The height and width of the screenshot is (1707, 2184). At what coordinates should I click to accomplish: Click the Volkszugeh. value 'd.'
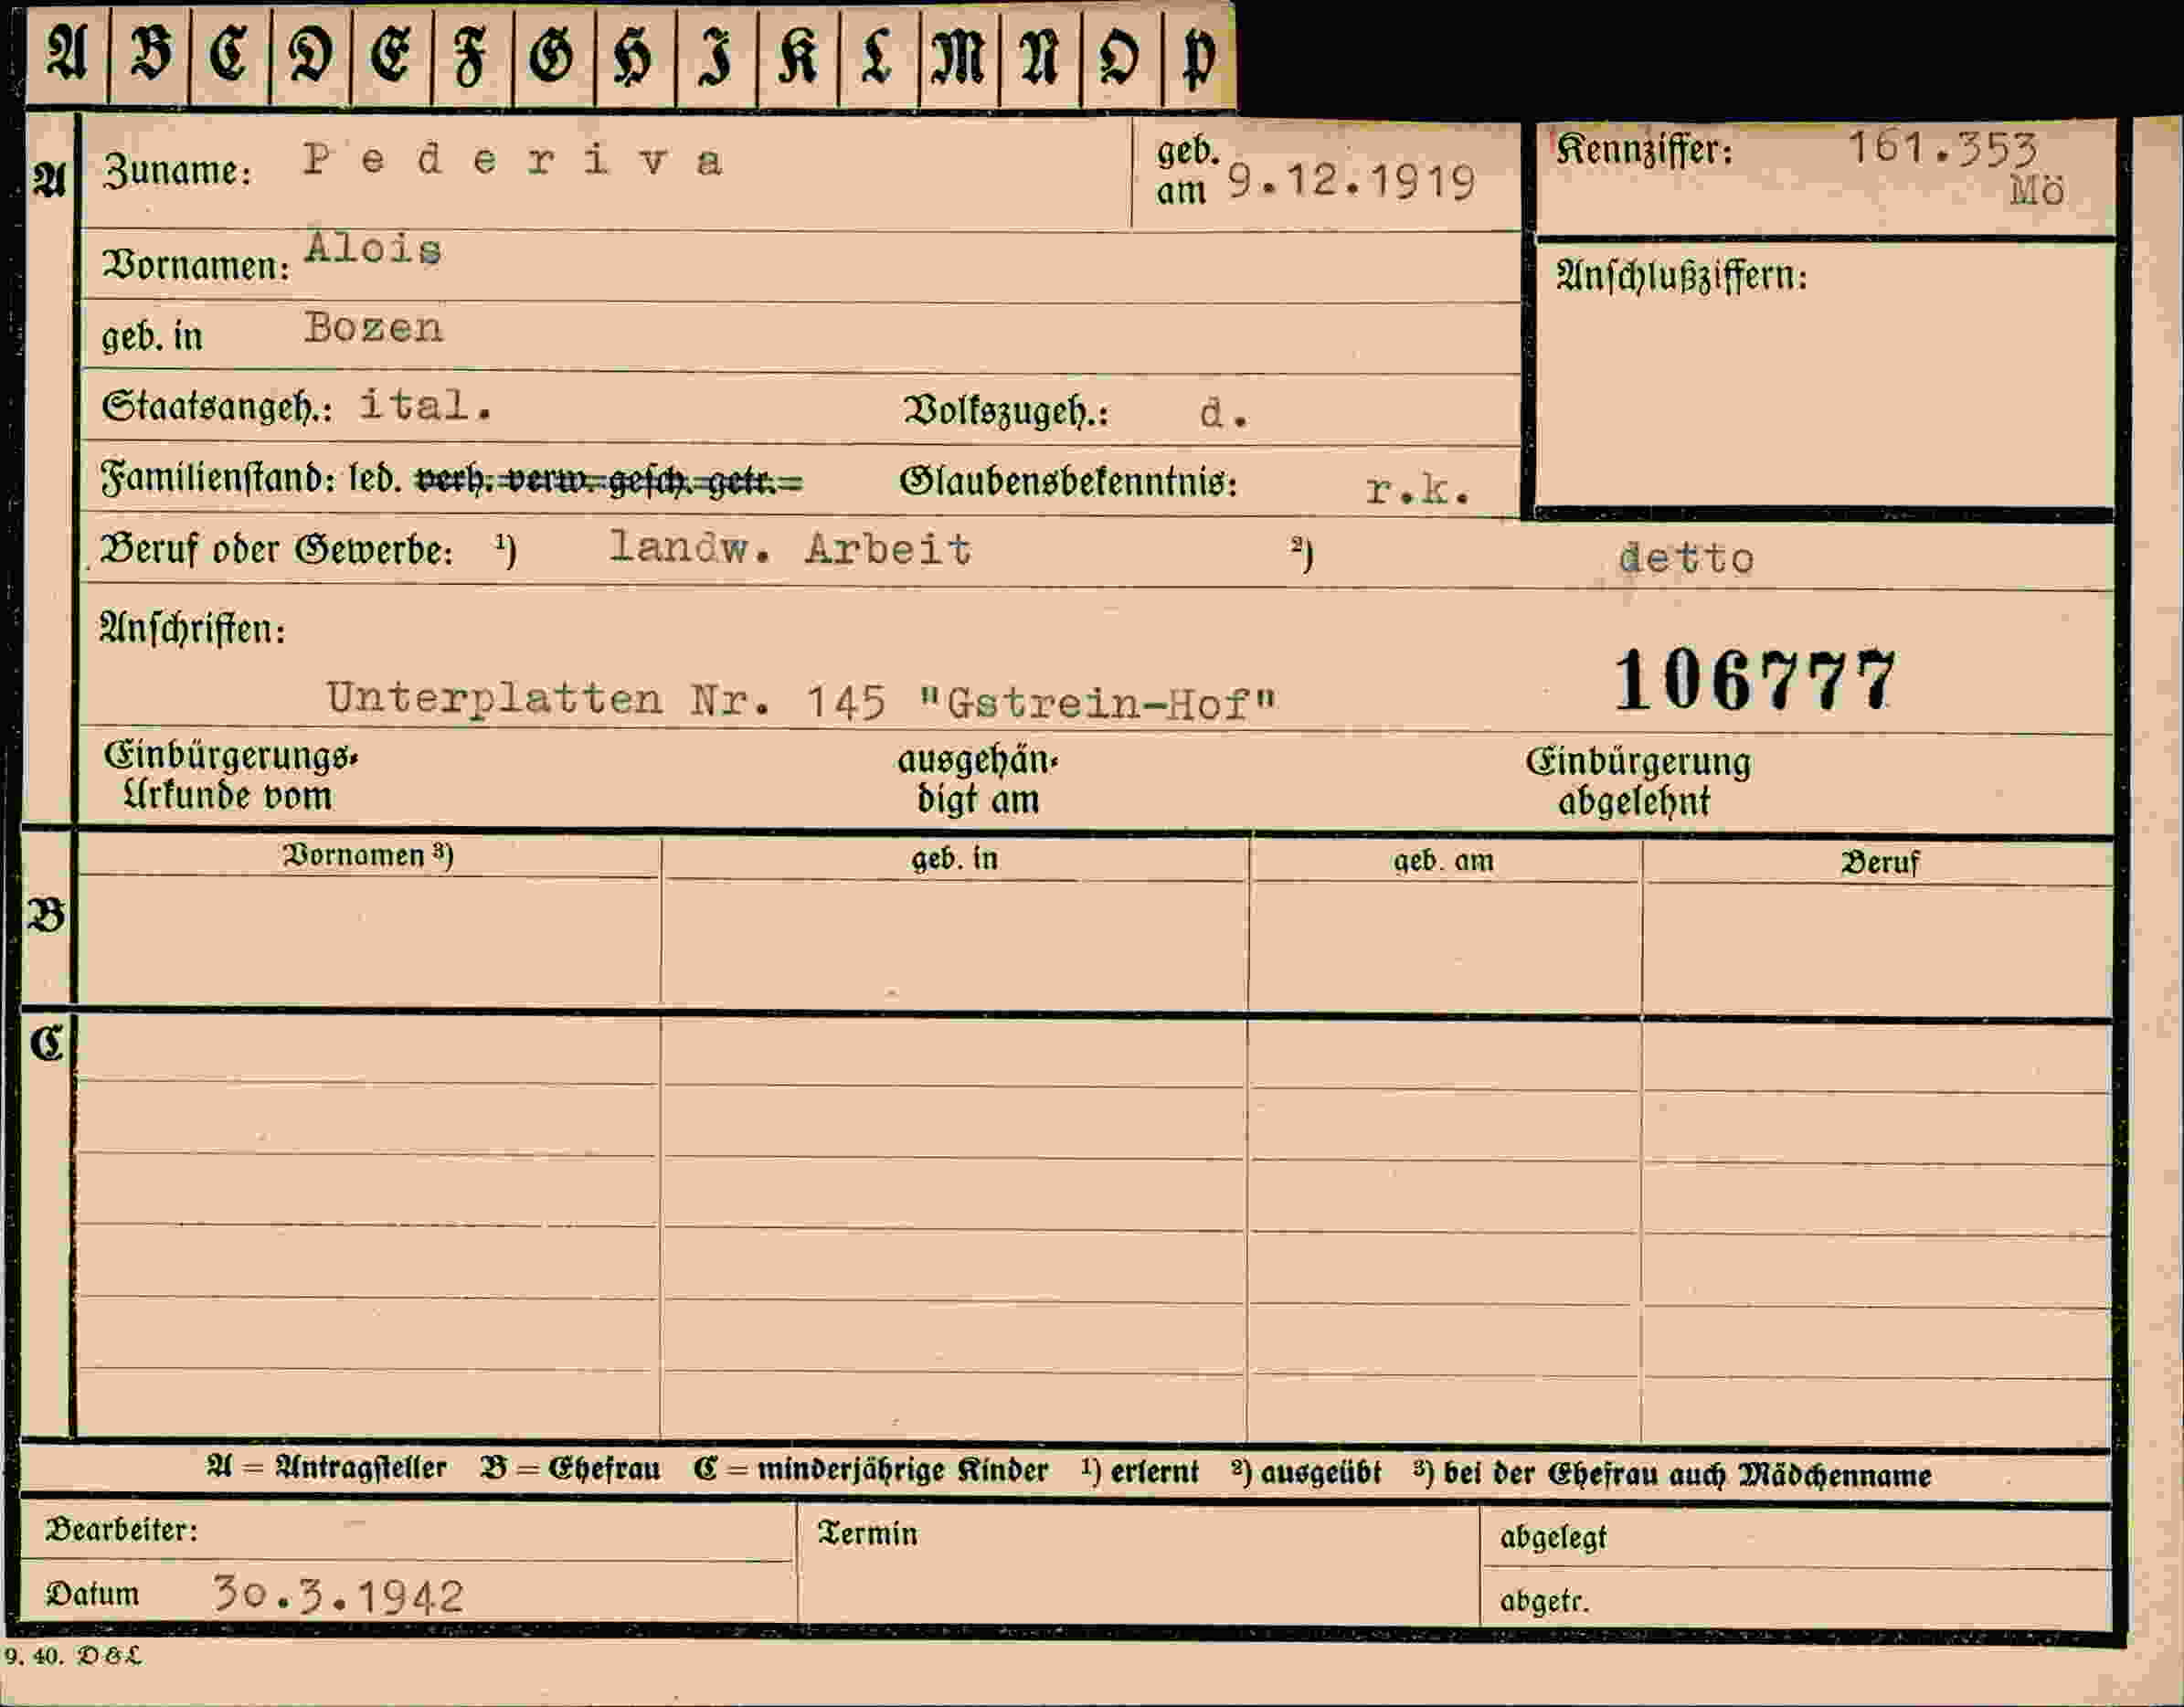tap(1224, 412)
